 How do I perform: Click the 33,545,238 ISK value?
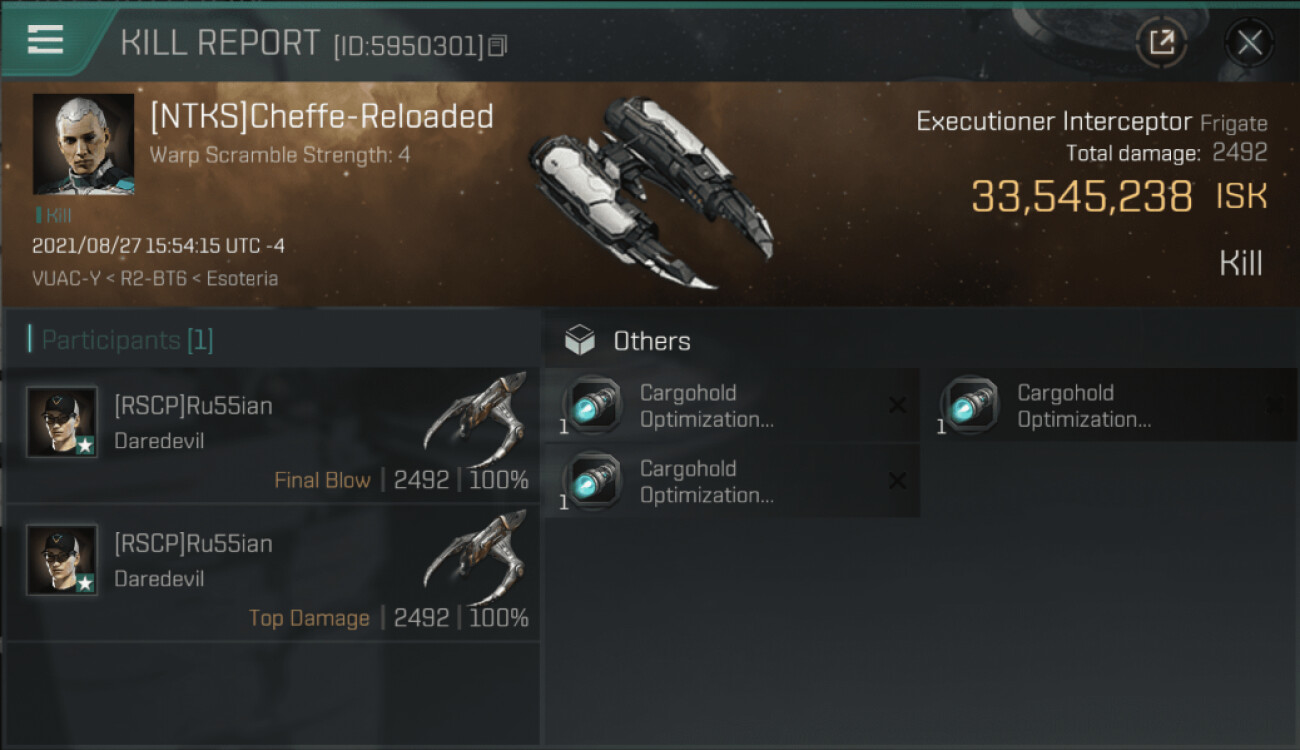(x=1082, y=197)
